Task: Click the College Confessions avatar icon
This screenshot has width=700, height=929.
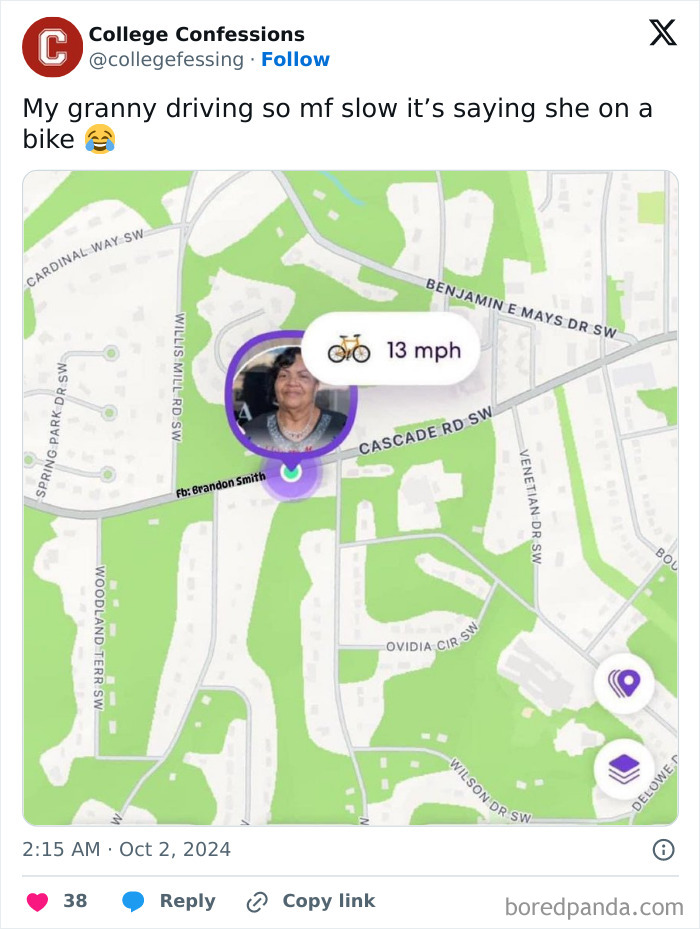Action: (50, 46)
